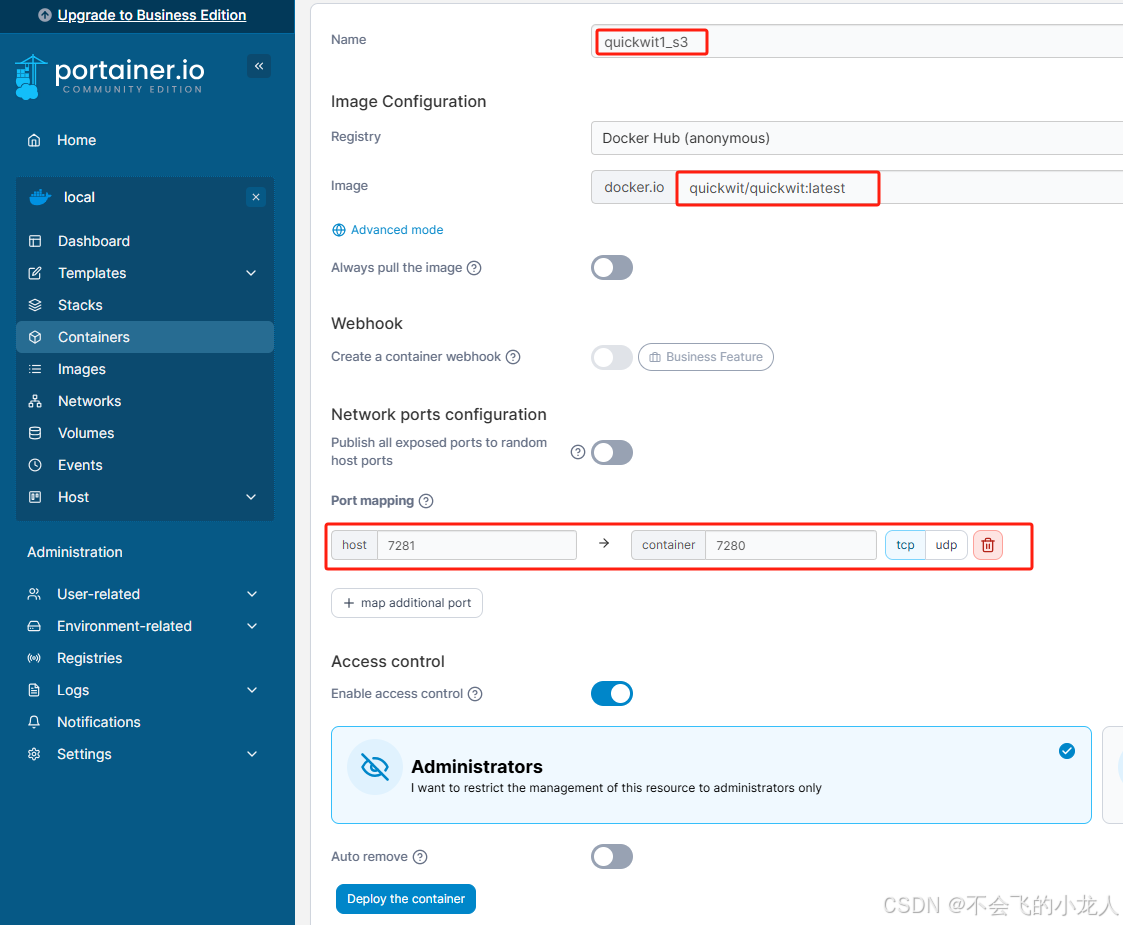1123x925 pixels.
Task: Click the Templates edit icon
Action: pyautogui.click(x=34, y=273)
